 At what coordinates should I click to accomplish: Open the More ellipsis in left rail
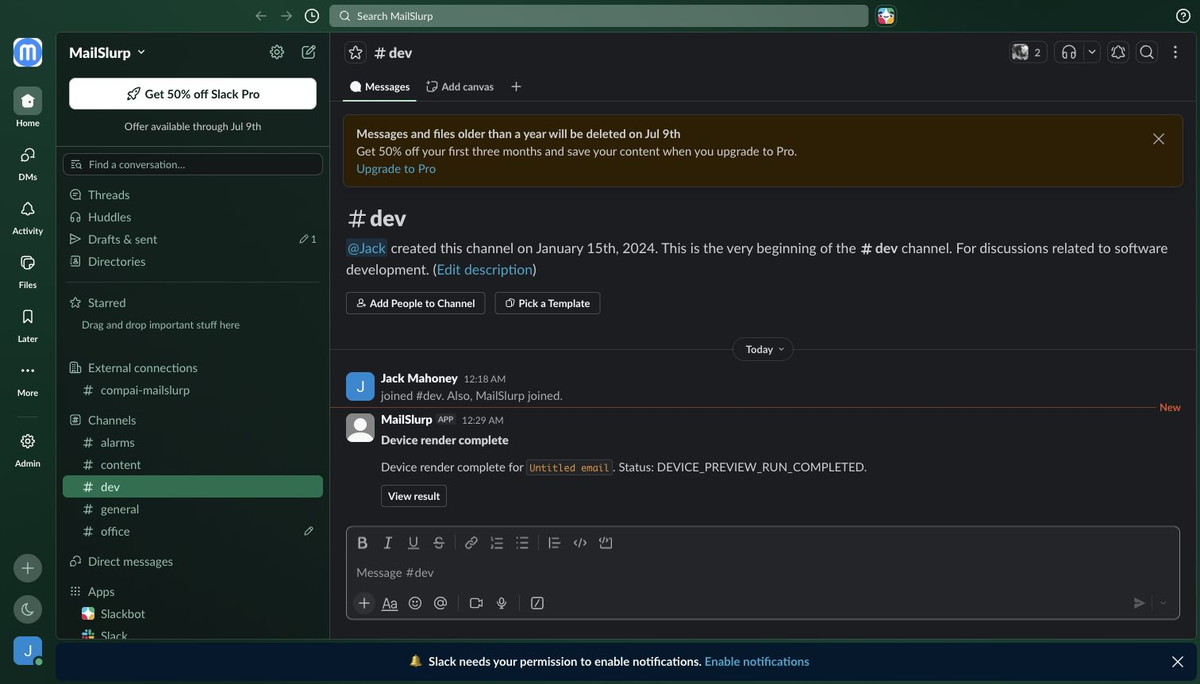(28, 378)
